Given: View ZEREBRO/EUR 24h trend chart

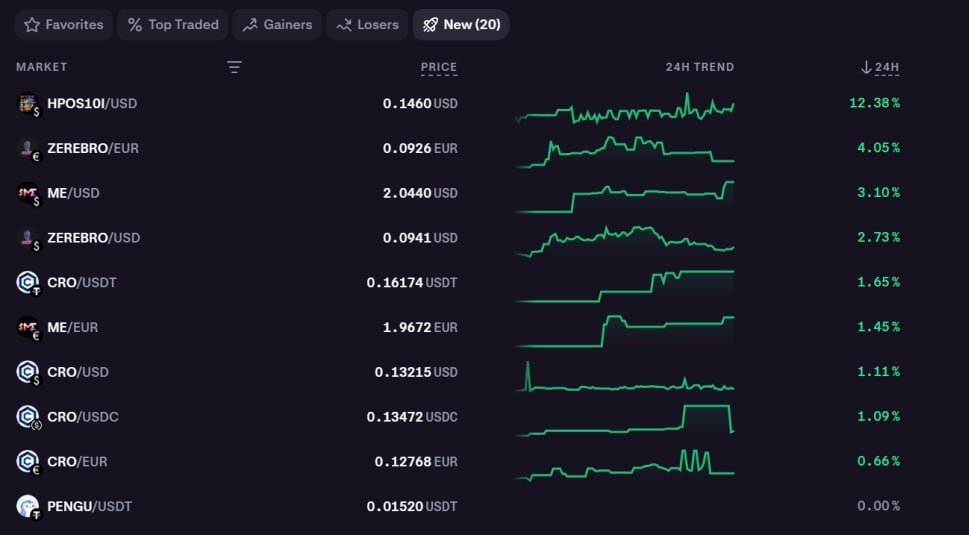Looking at the screenshot, I should click(x=625, y=152).
